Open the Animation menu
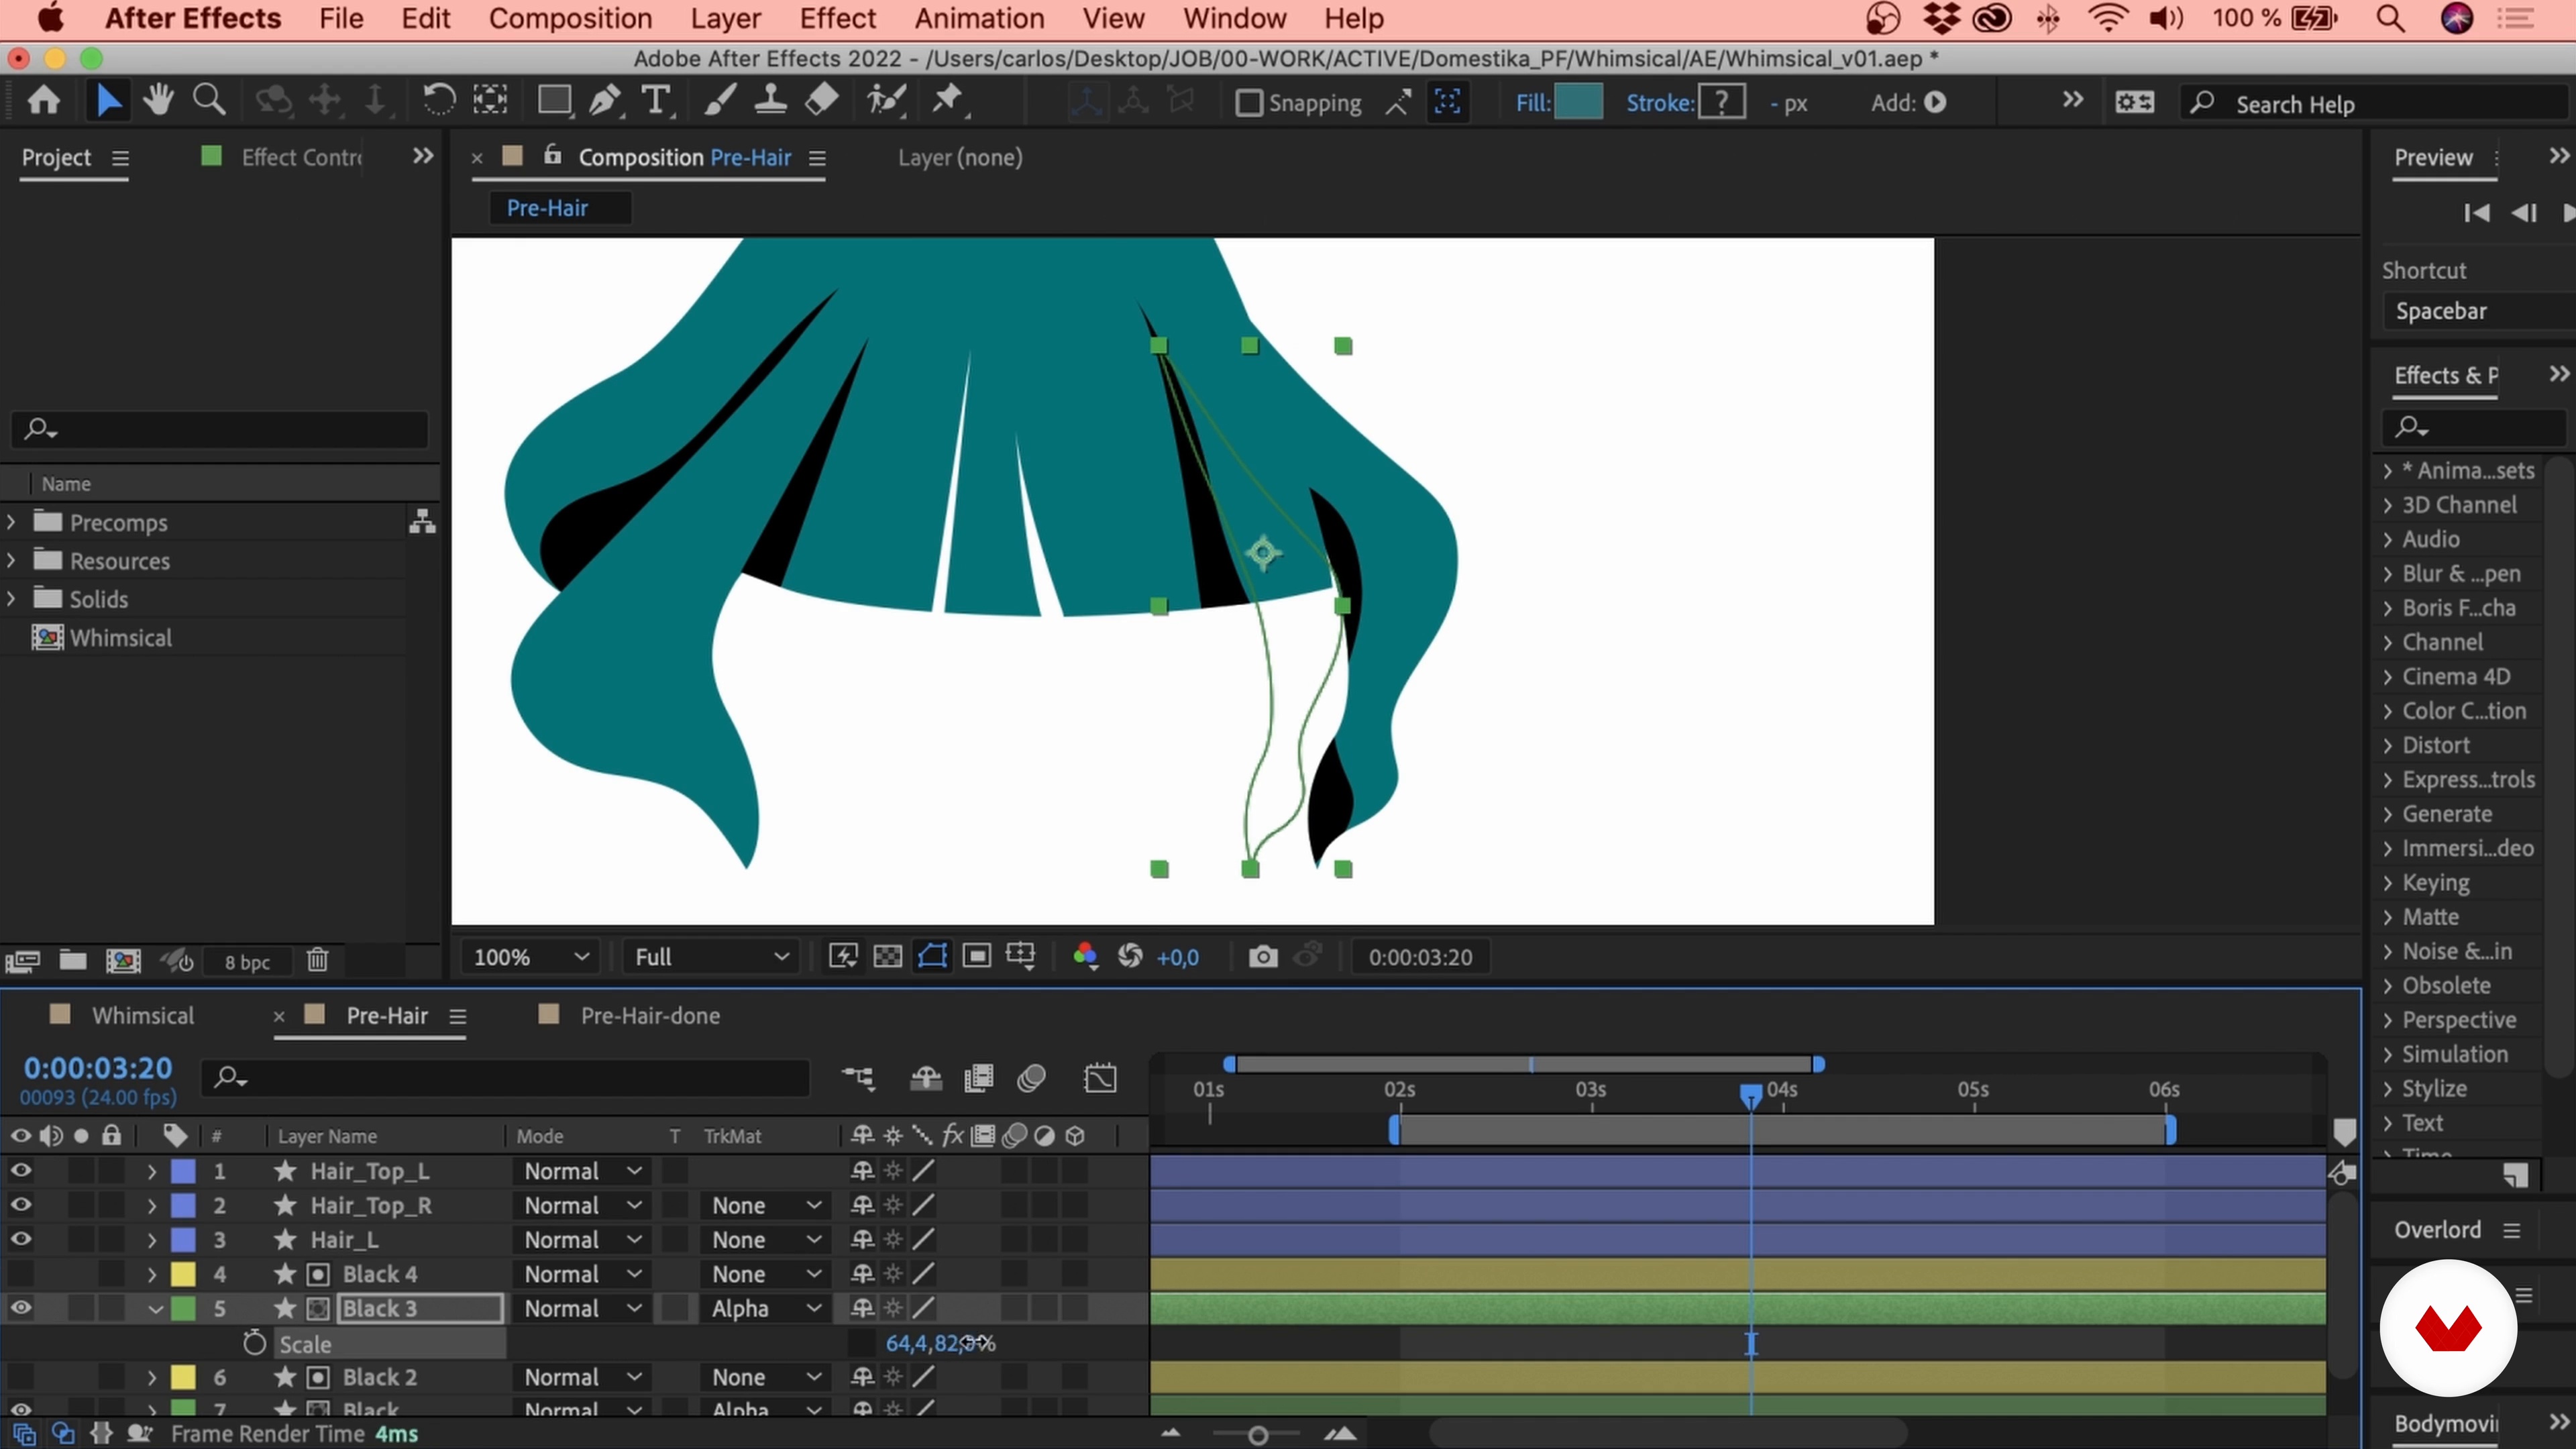This screenshot has width=2576, height=1449. pos(979,18)
